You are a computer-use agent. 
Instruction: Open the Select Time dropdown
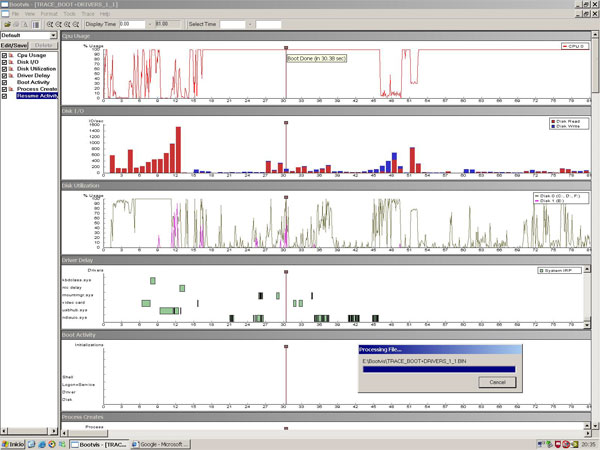coord(248,23)
